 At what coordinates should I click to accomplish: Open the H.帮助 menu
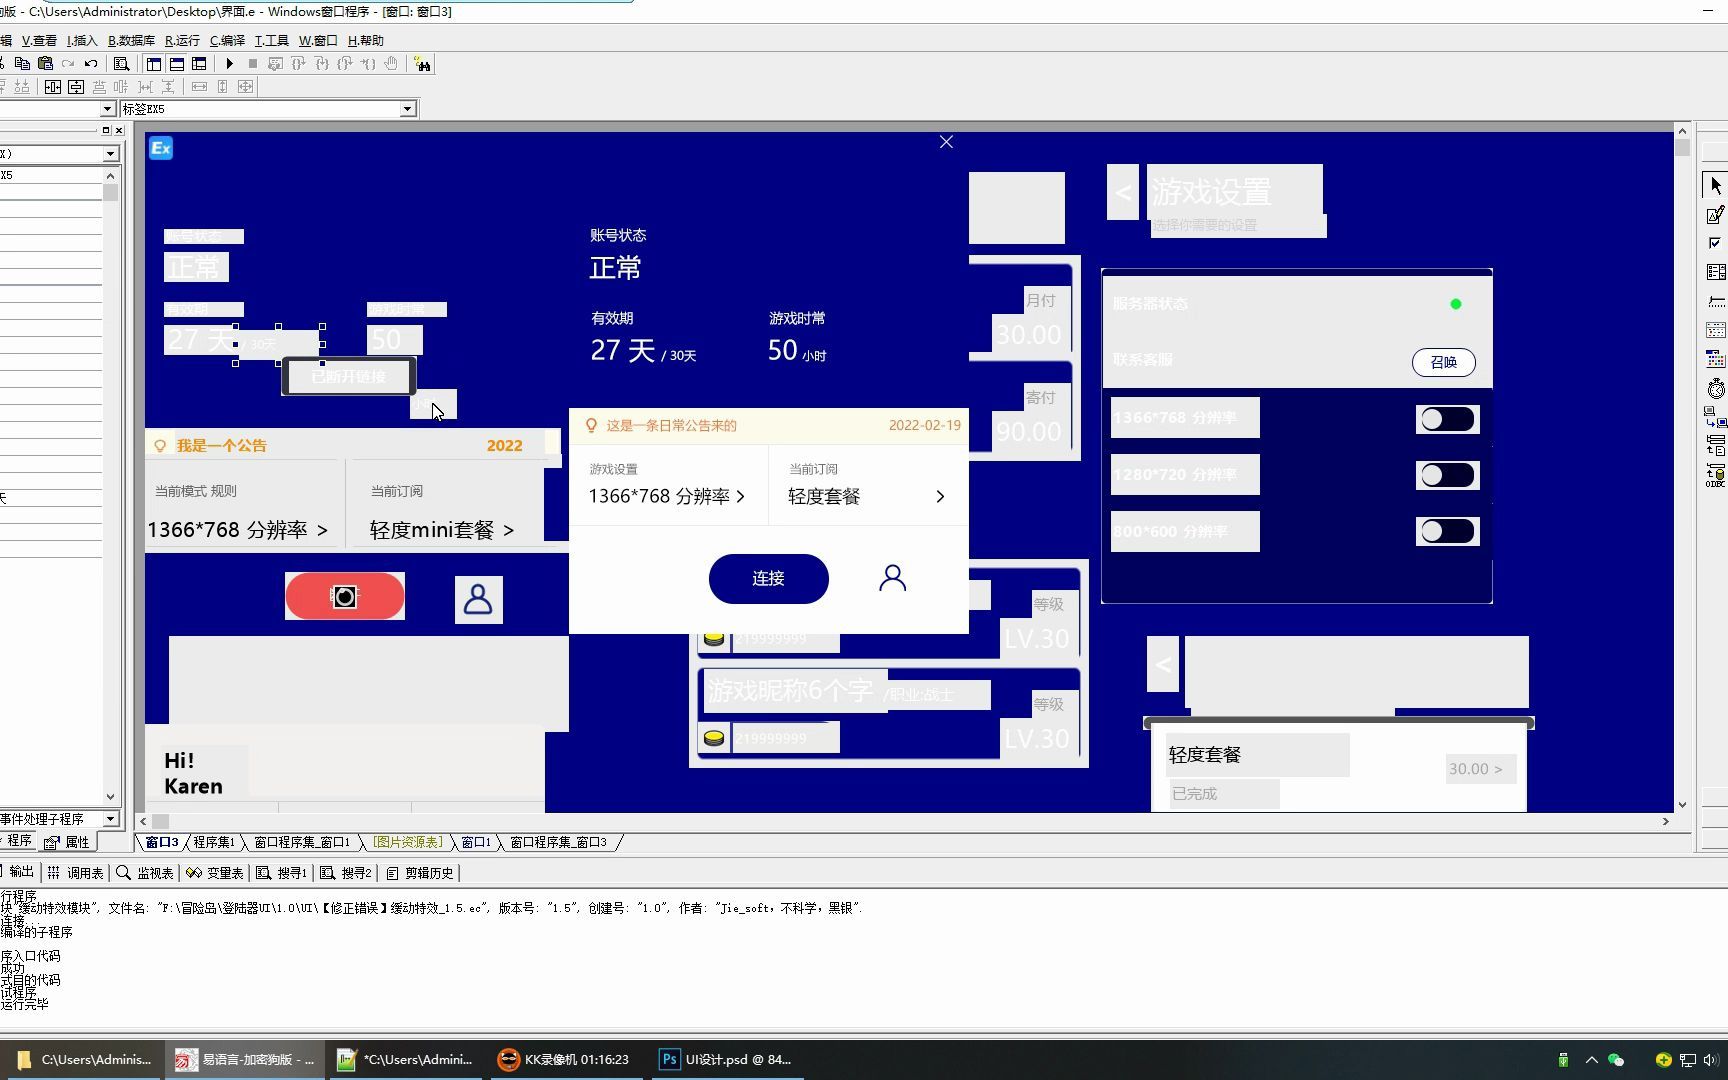click(365, 40)
